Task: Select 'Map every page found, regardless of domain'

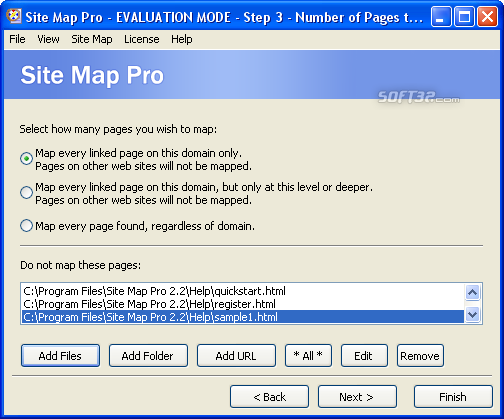Action: (26, 226)
